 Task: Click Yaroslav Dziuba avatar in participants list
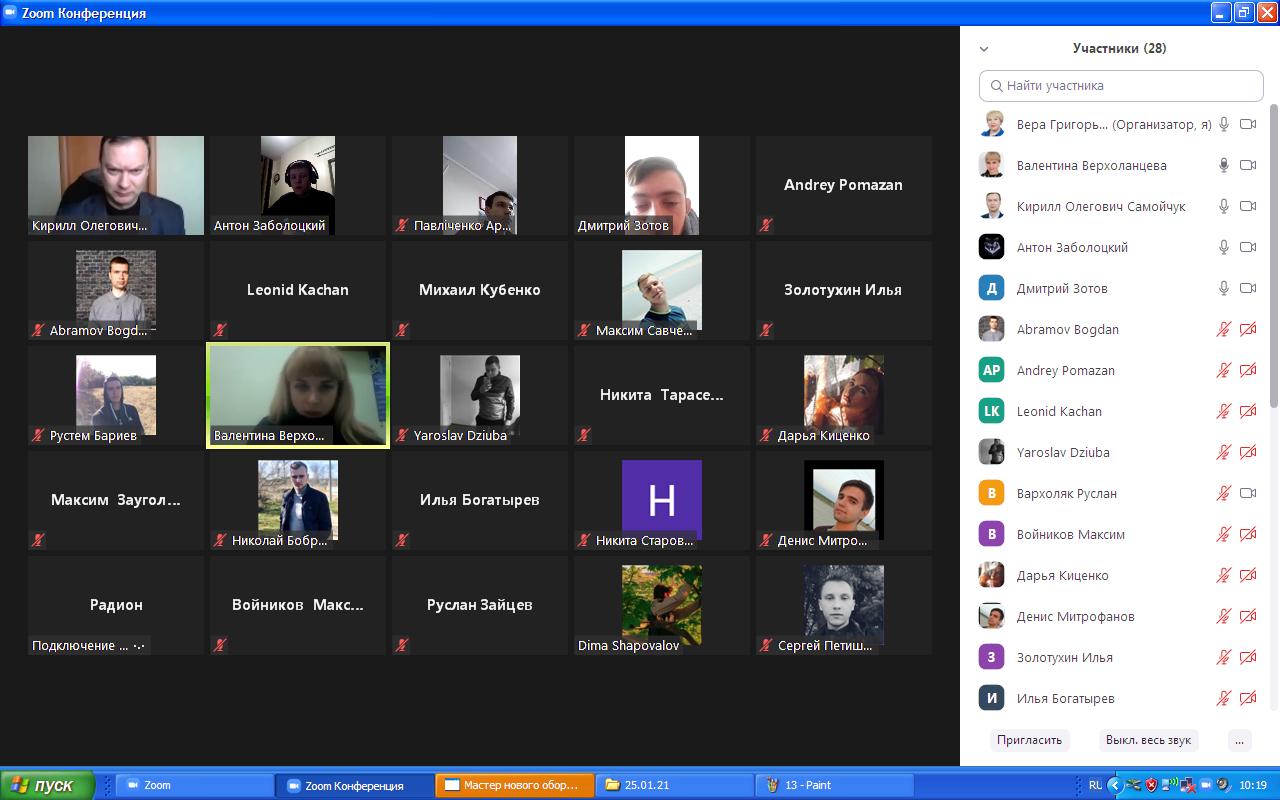coord(992,452)
